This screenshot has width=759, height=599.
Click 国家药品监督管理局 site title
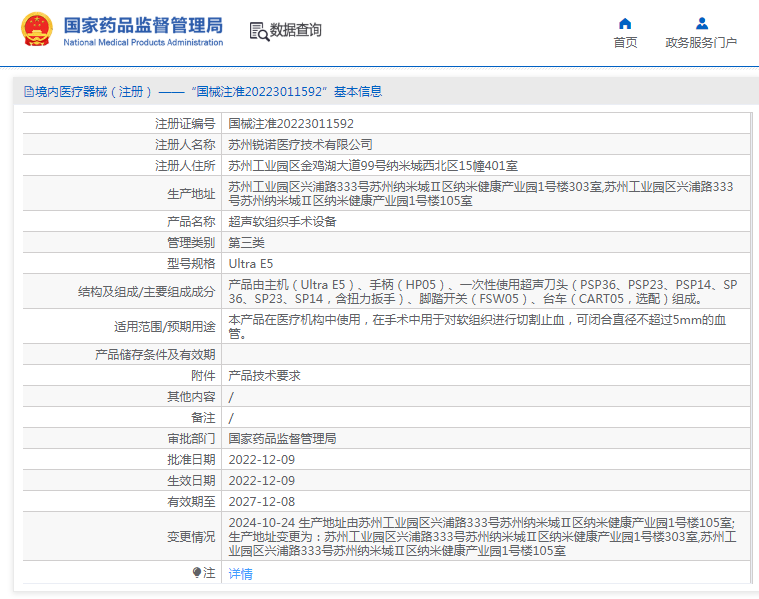click(x=143, y=25)
